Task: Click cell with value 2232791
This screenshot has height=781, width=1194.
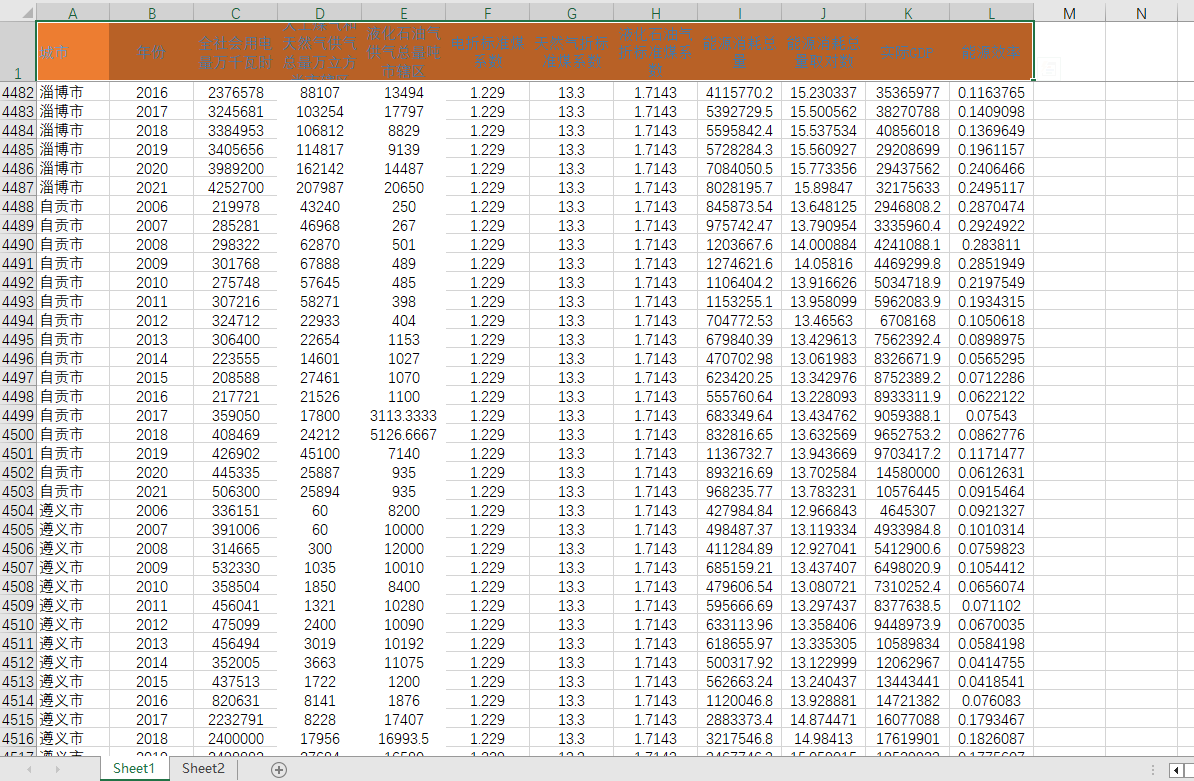Action: point(235,719)
